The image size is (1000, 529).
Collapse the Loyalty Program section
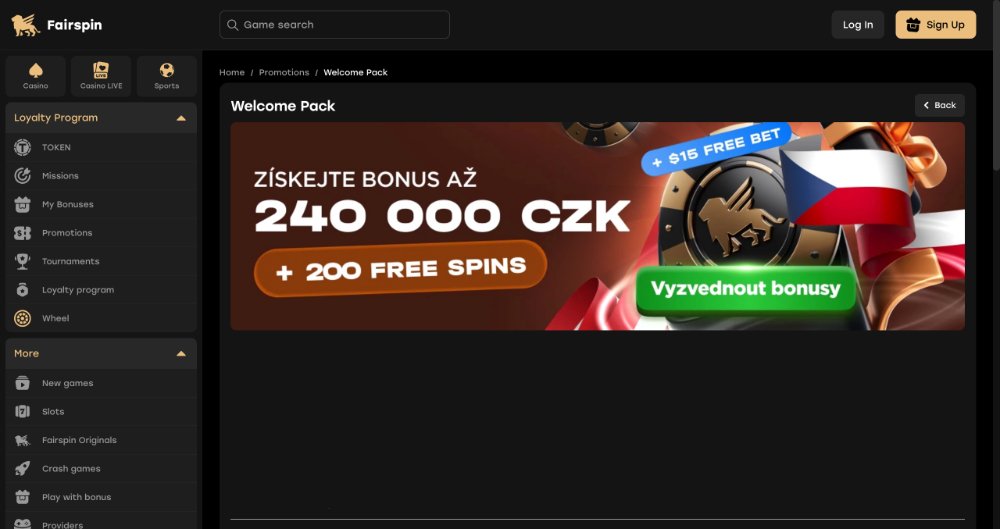pos(181,118)
